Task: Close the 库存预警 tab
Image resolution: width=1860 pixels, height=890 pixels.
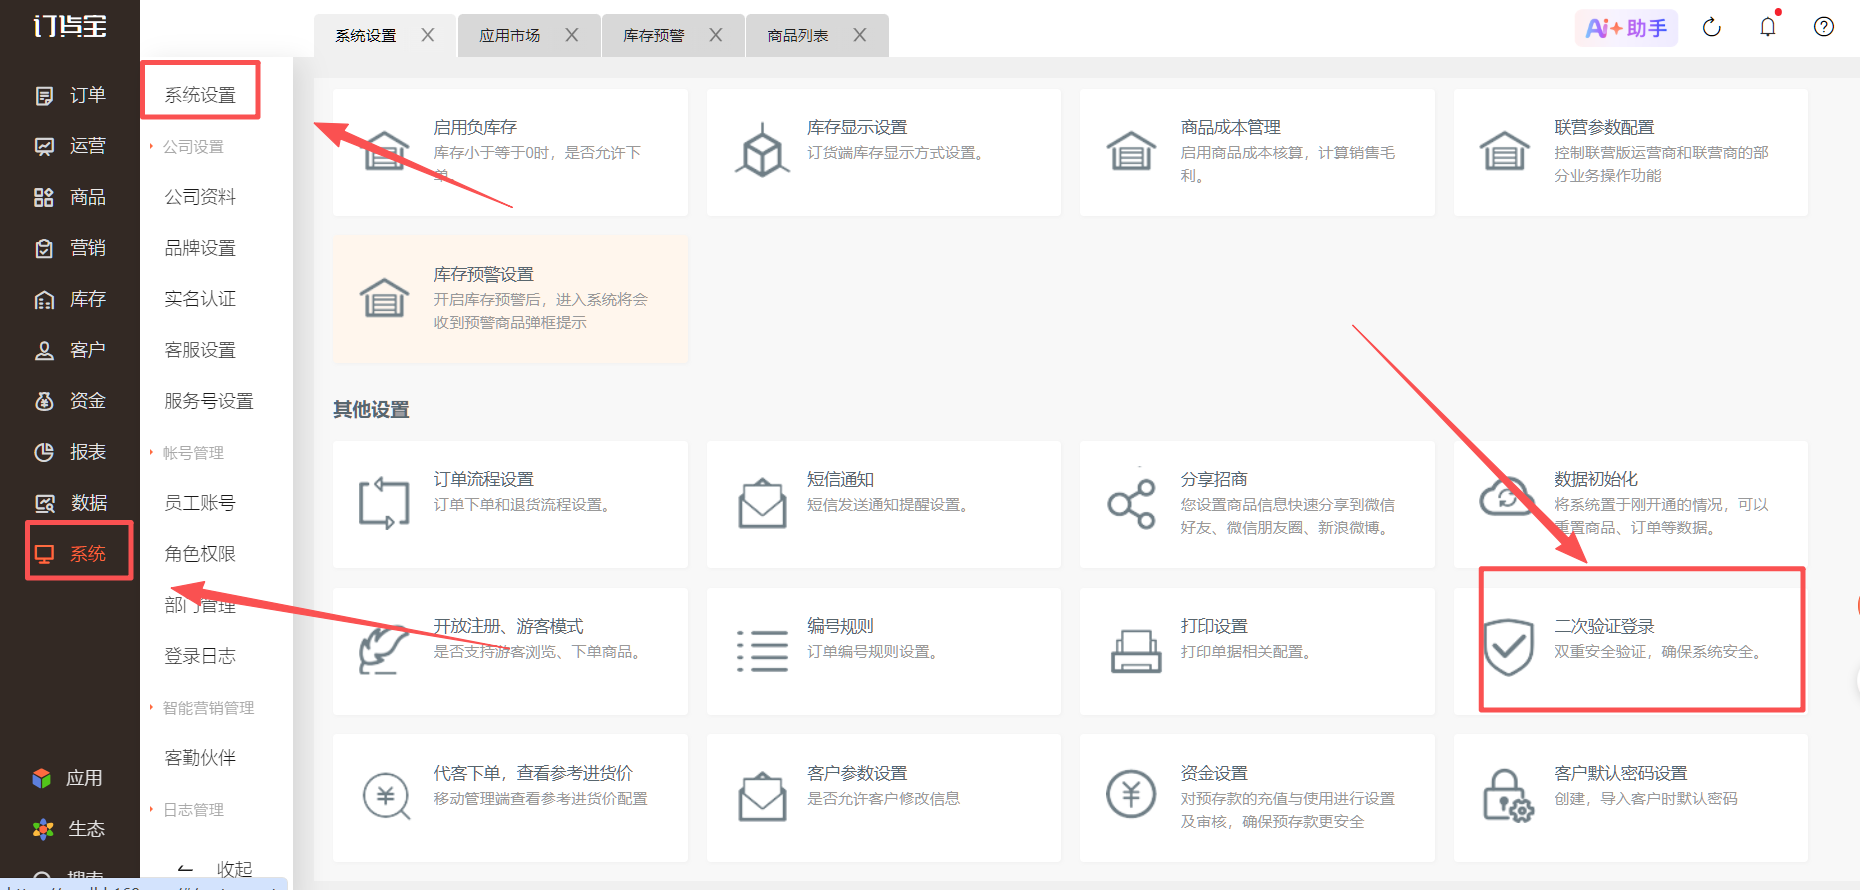Action: click(x=716, y=35)
